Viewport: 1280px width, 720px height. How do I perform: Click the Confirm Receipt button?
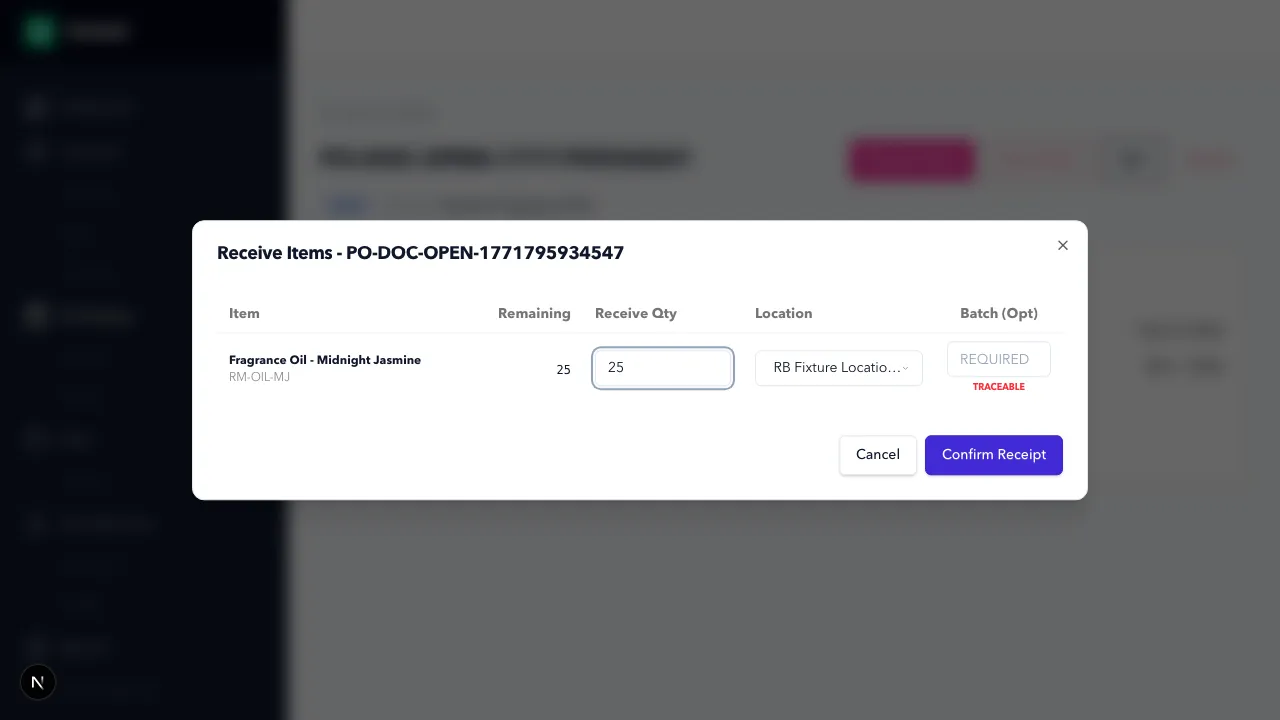tap(993, 455)
